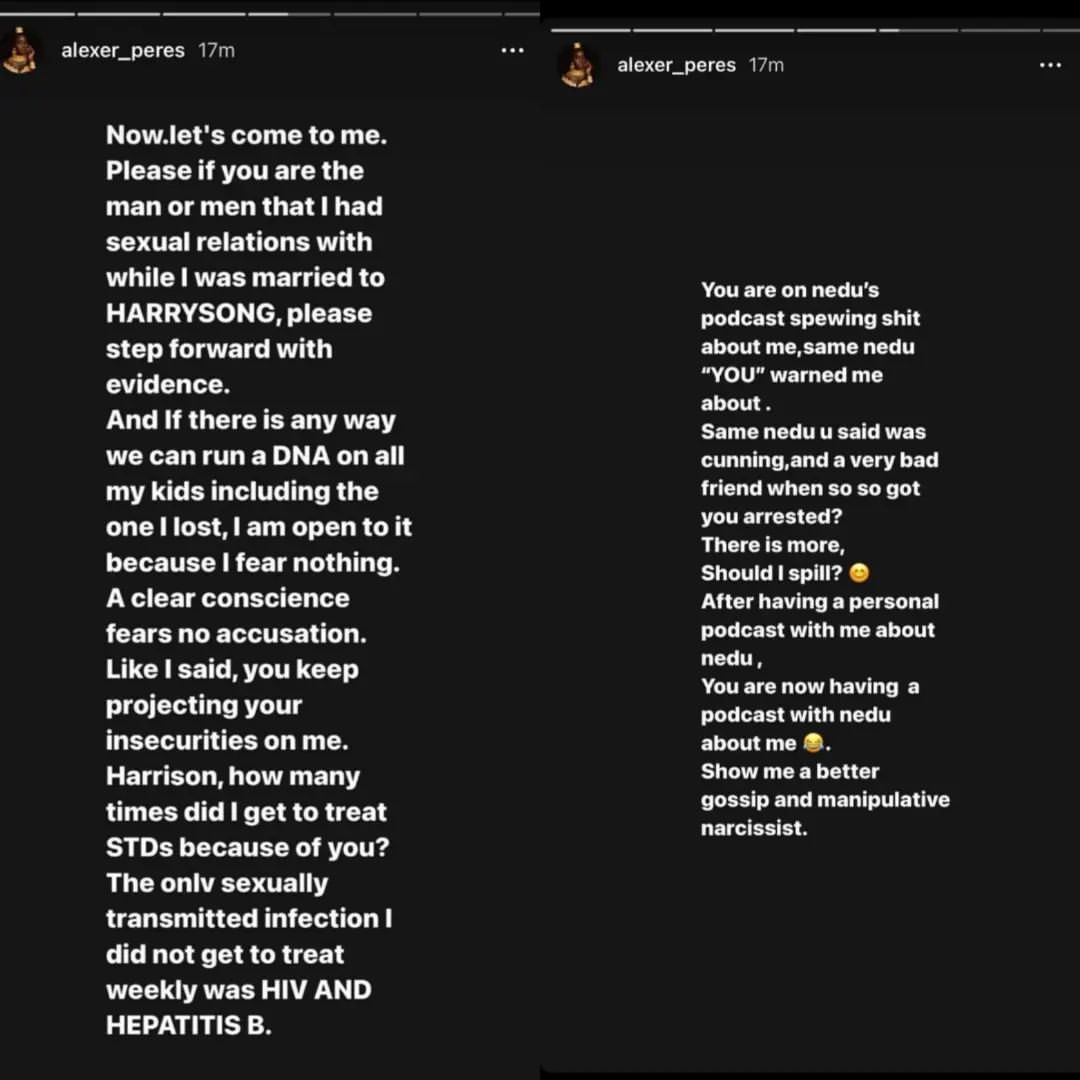The height and width of the screenshot is (1080, 1080).
Task: Jump to first progress segment of right story
Action: (590, 30)
